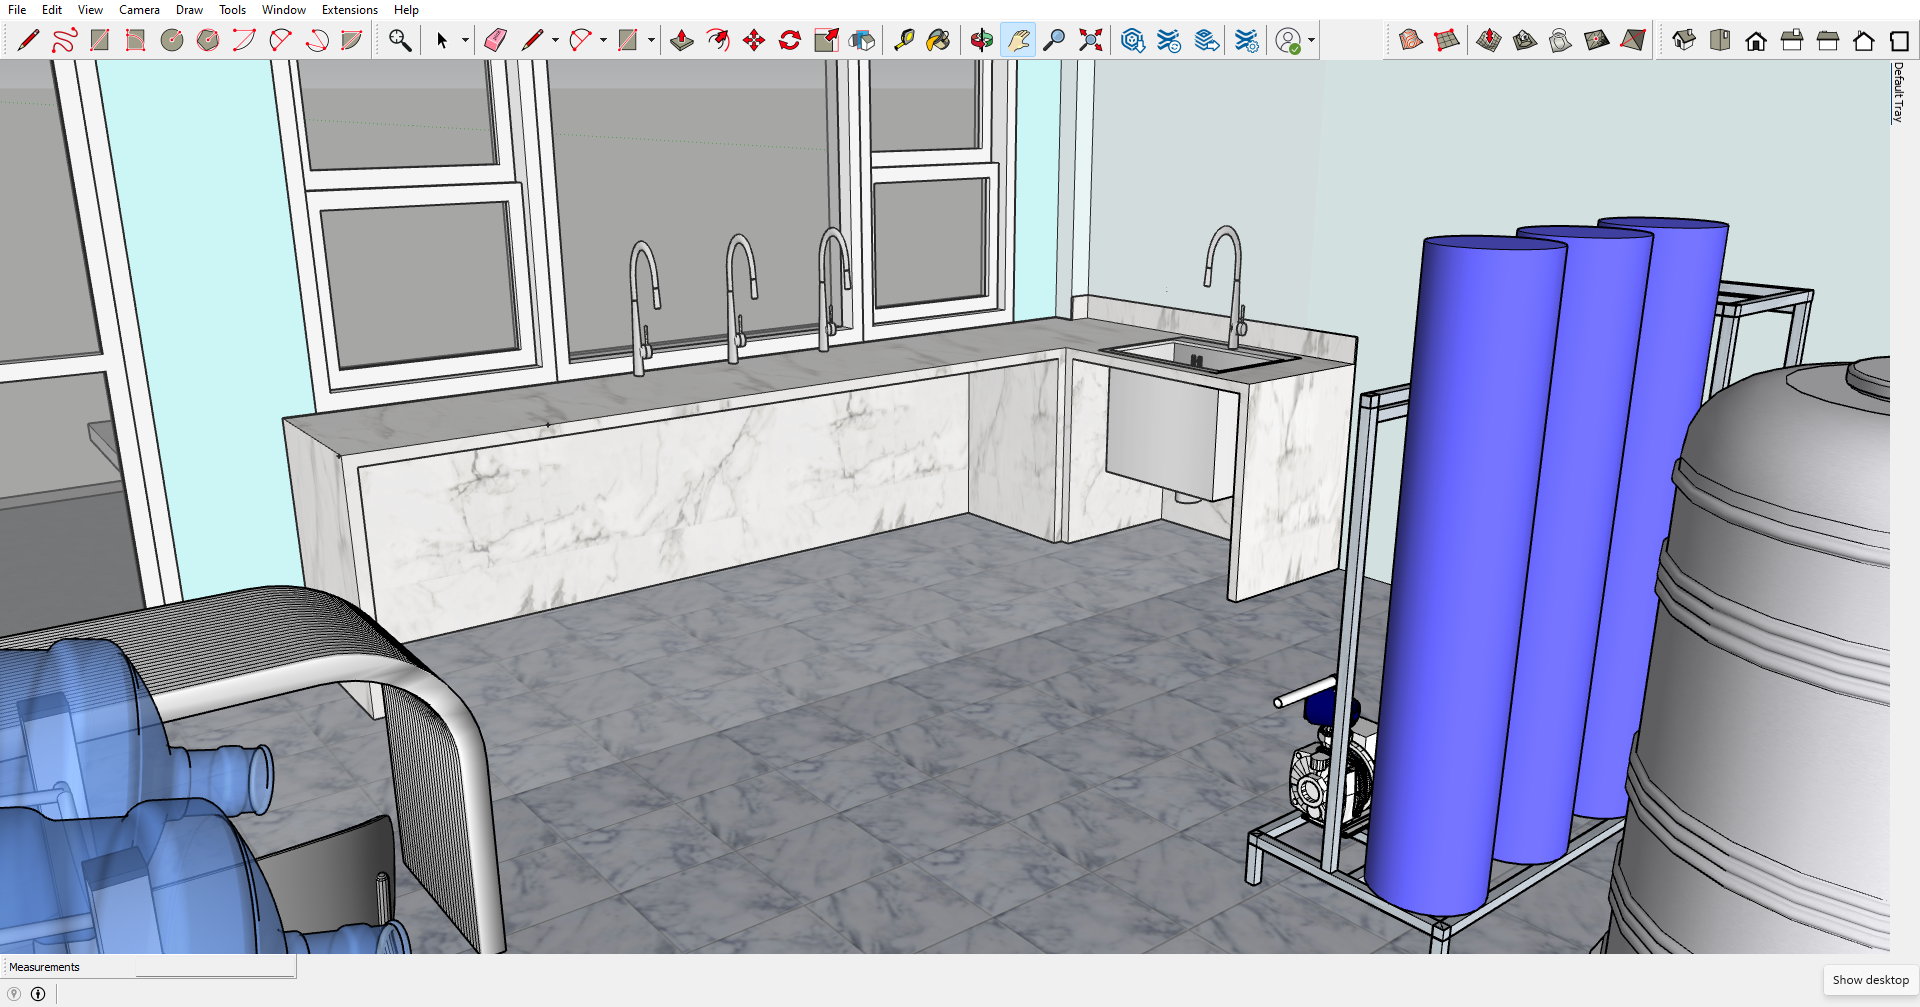This screenshot has height=1007, width=1920.
Task: Expand the user account dropdown arrow
Action: pyautogui.click(x=1311, y=40)
